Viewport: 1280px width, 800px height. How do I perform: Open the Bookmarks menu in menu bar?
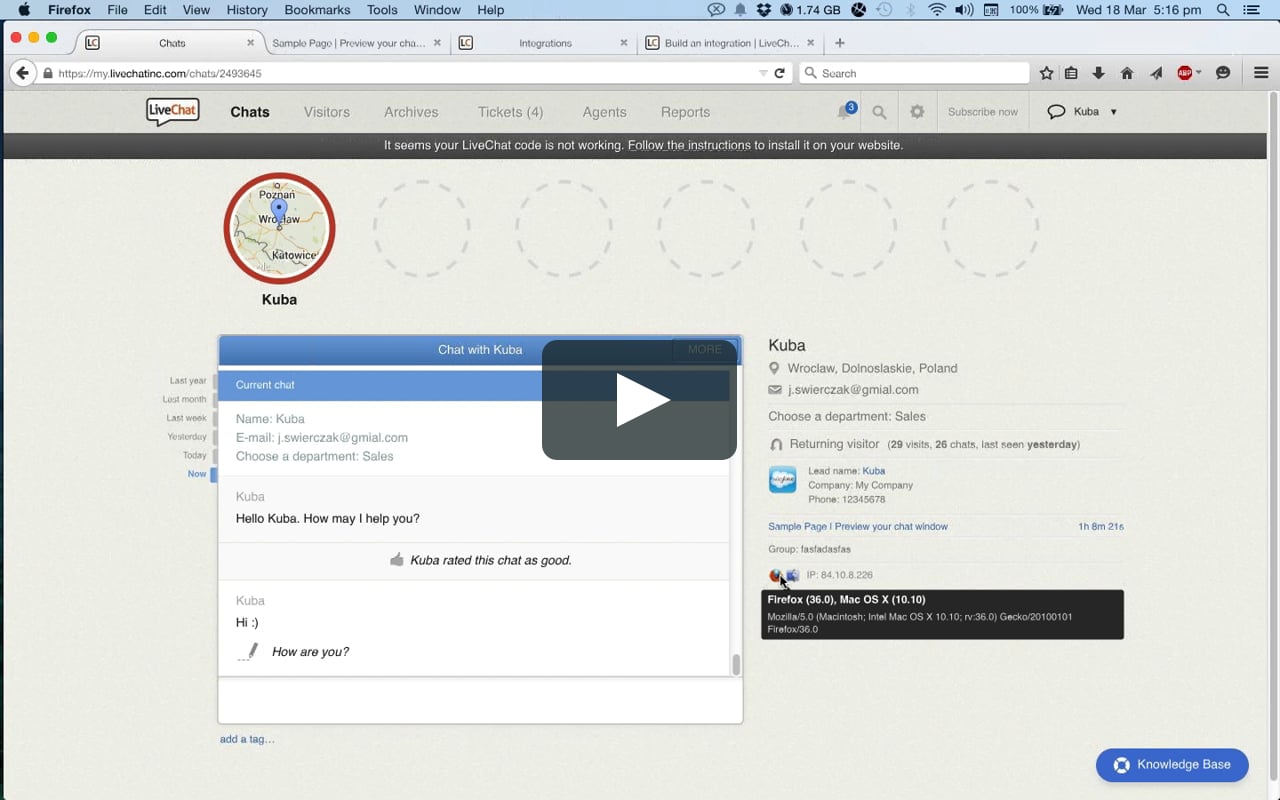(317, 10)
